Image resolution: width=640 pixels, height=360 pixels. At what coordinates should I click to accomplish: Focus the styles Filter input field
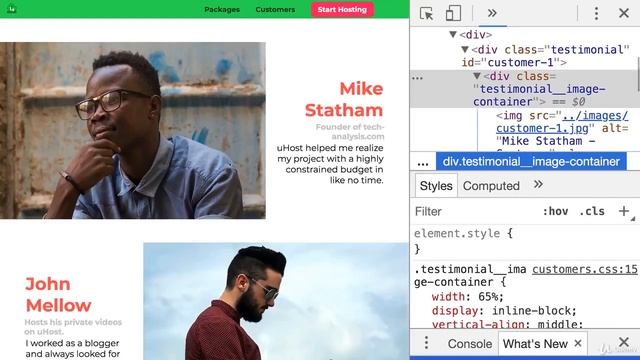click(x=473, y=211)
